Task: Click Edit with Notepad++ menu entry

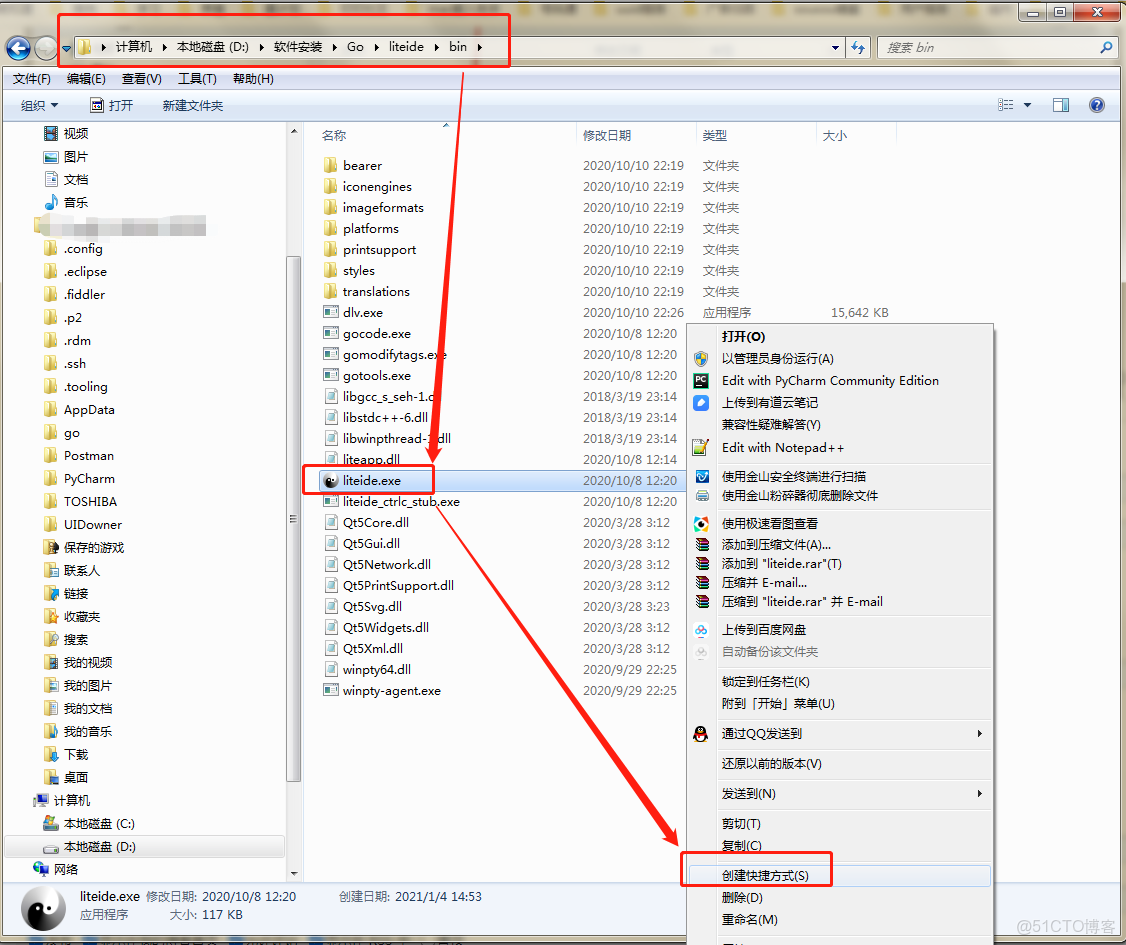Action: tap(783, 447)
